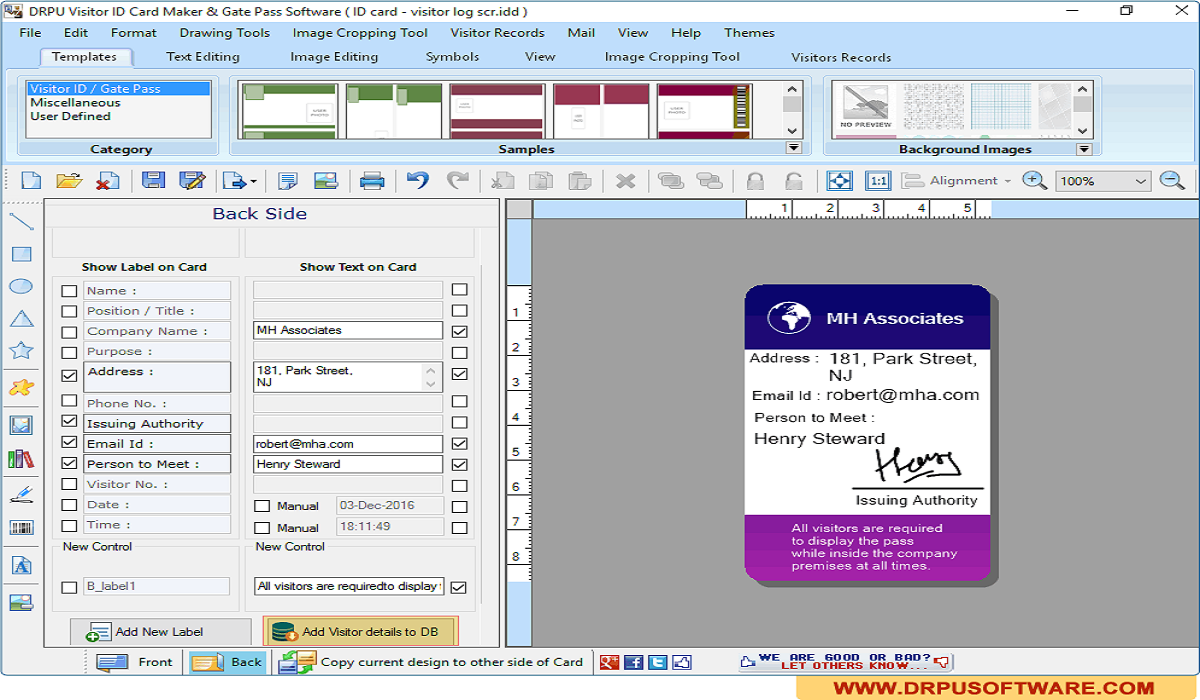This screenshot has width=1200, height=700.
Task: Choose the Ellipse shape tool
Action: 21,287
